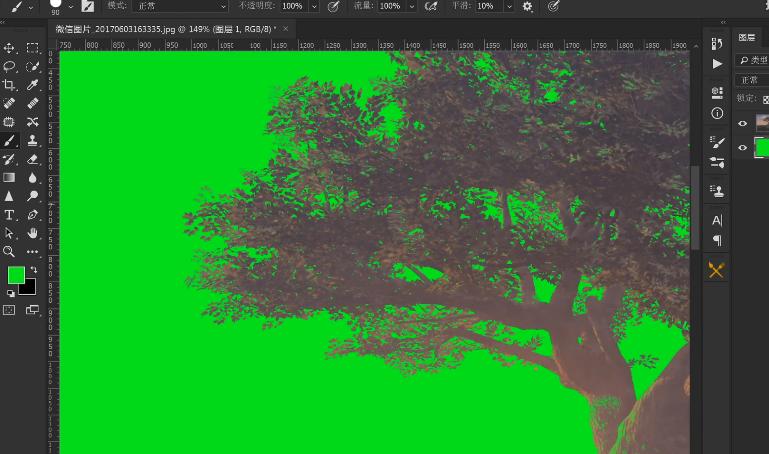The image size is (769, 454).
Task: Open the Brush Settings panel icon
Action: [x=717, y=142]
